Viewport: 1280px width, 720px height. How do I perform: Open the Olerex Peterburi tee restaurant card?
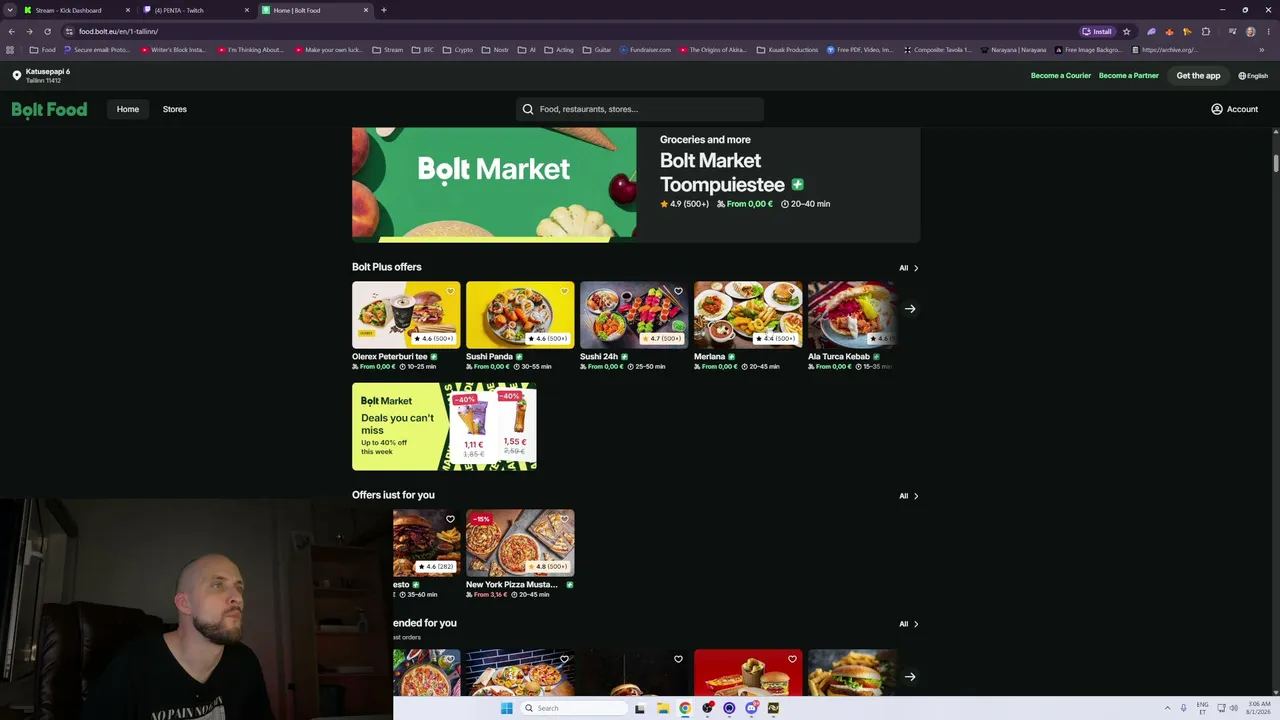point(406,326)
